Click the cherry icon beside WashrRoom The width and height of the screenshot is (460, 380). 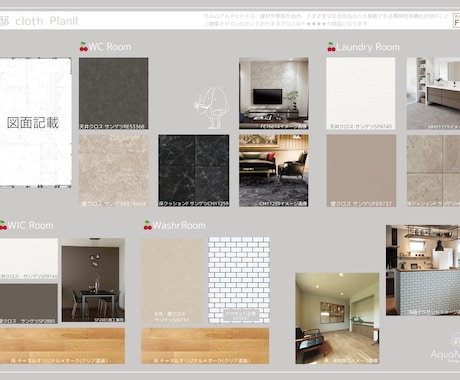click(x=148, y=225)
